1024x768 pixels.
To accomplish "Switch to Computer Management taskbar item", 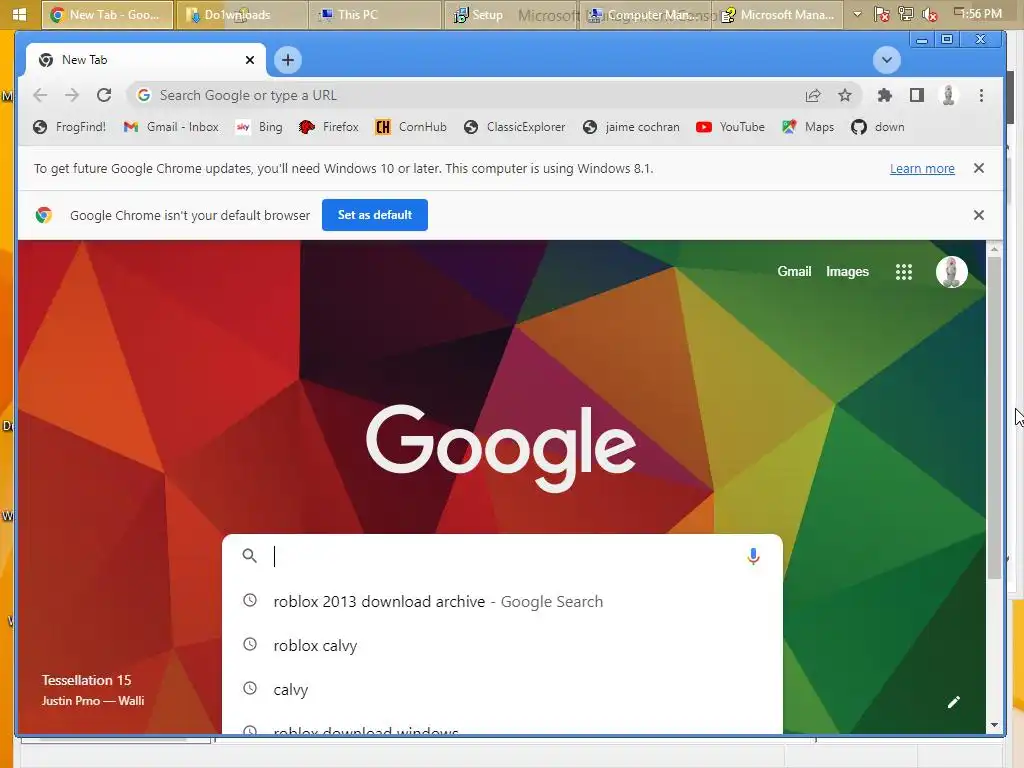I will 647,14.
